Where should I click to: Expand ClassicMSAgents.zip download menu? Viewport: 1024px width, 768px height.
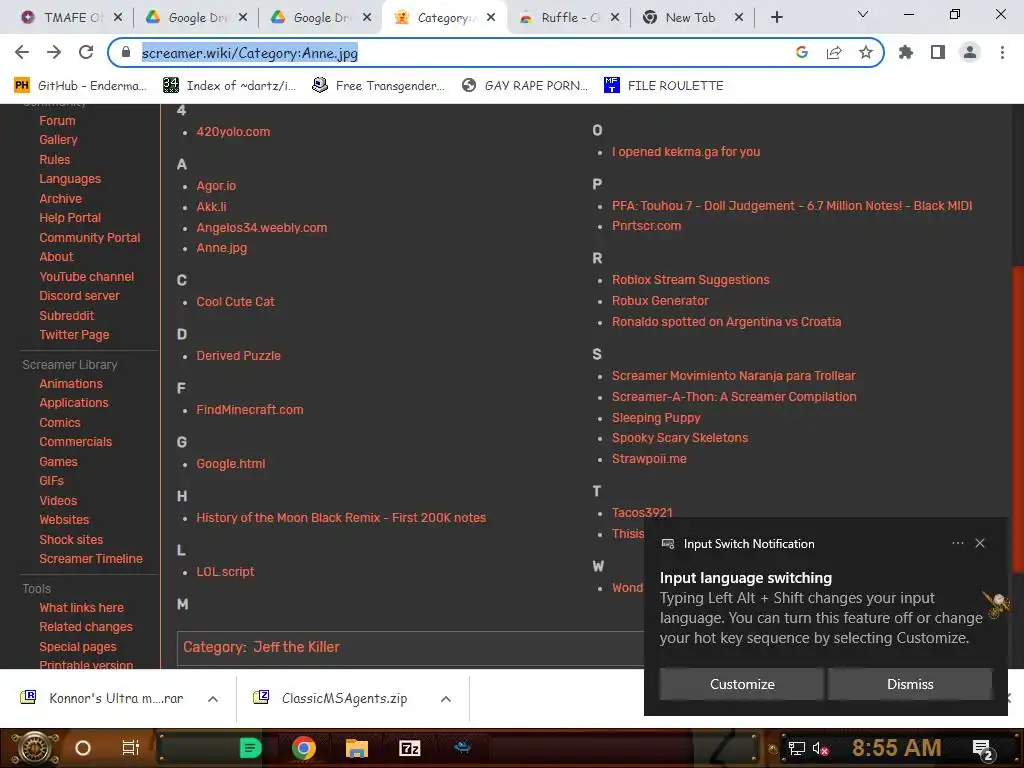click(445, 699)
